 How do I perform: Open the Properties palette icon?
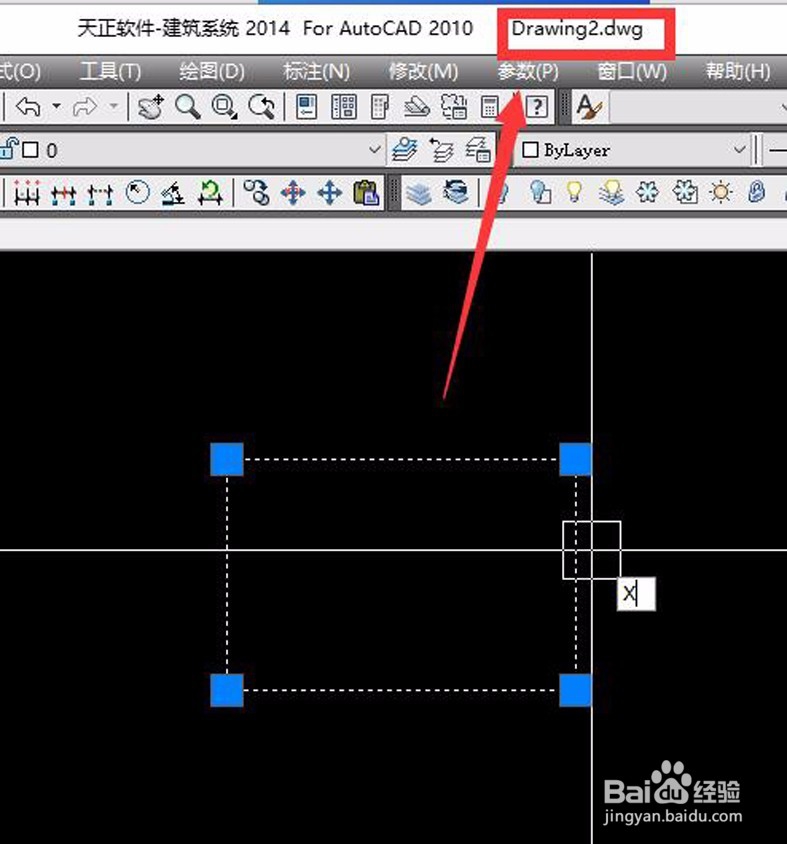pos(307,107)
